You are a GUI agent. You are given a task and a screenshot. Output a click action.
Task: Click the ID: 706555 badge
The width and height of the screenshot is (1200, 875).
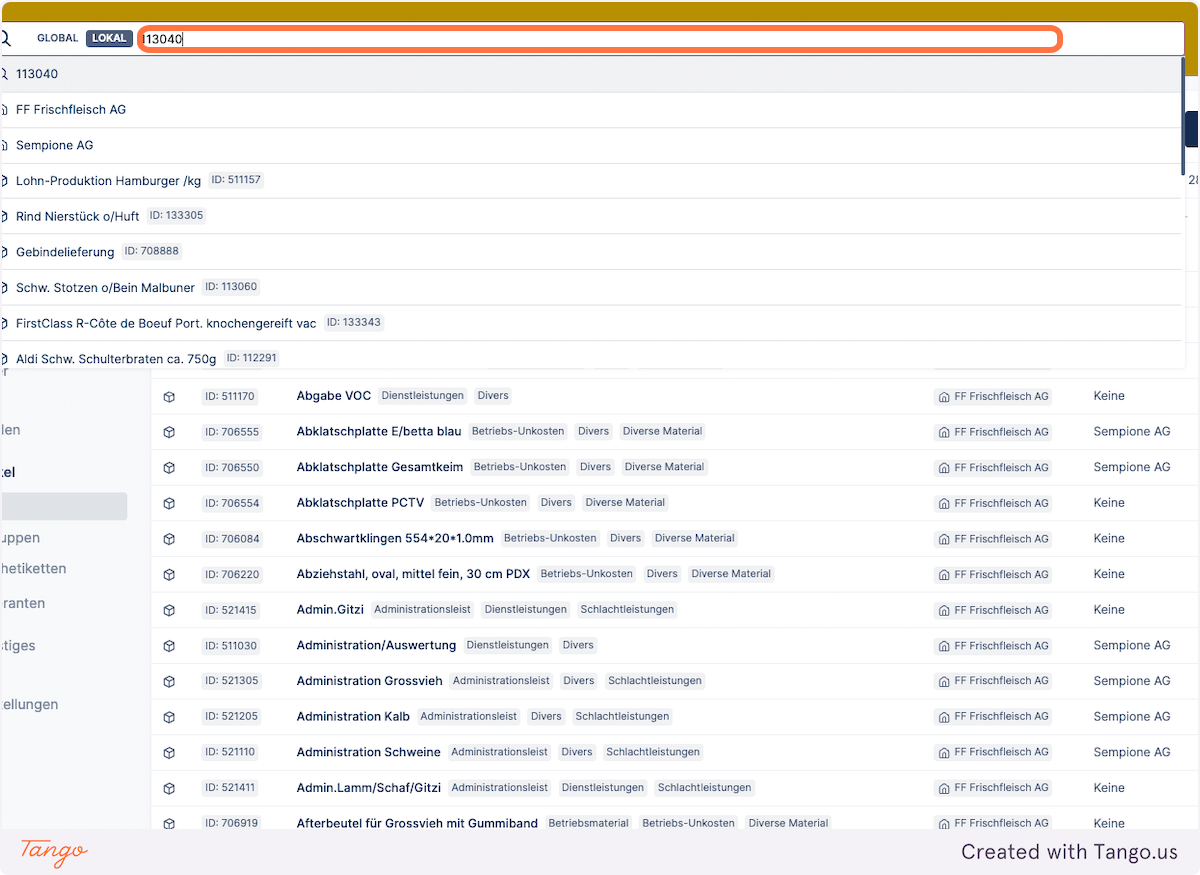coord(232,432)
